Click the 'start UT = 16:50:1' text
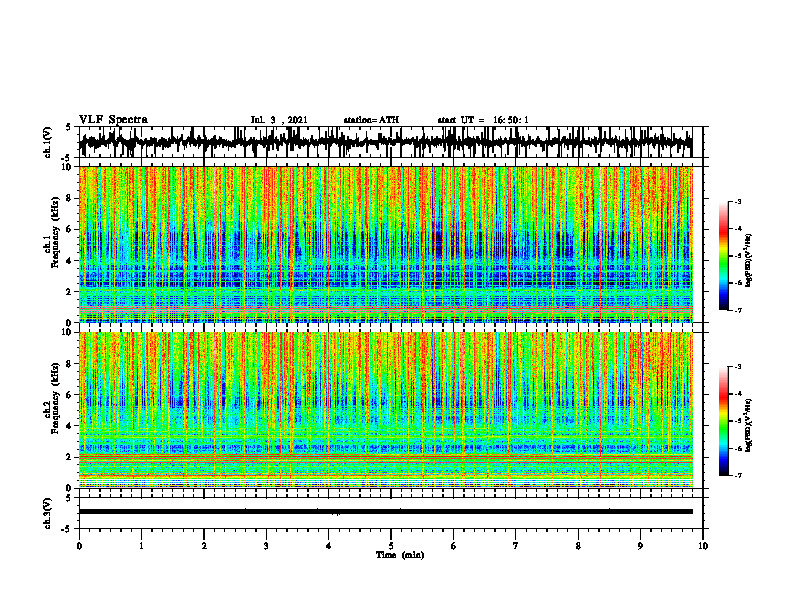The image size is (792, 612). tap(483, 120)
